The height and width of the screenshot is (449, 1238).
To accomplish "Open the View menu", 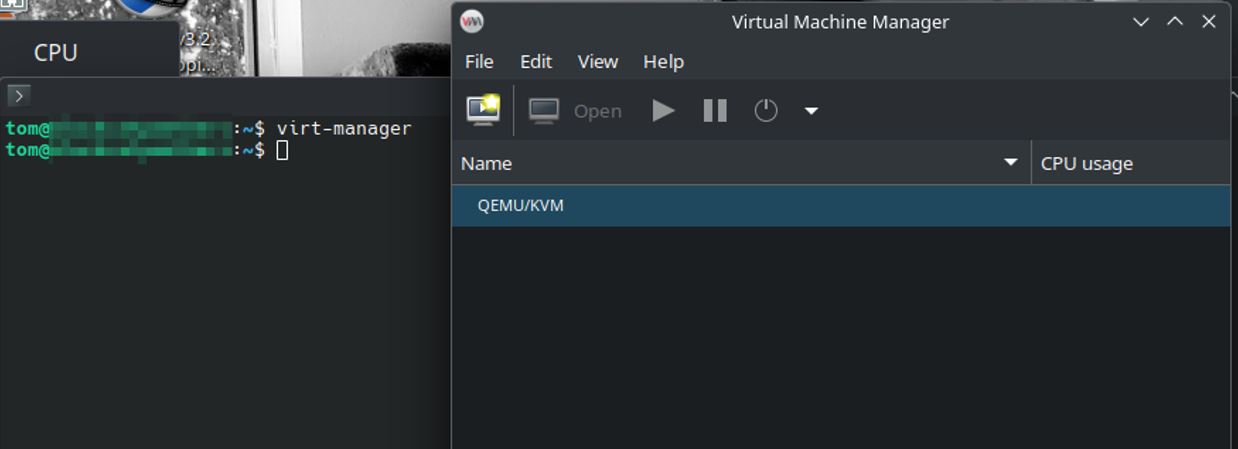I will pos(598,61).
